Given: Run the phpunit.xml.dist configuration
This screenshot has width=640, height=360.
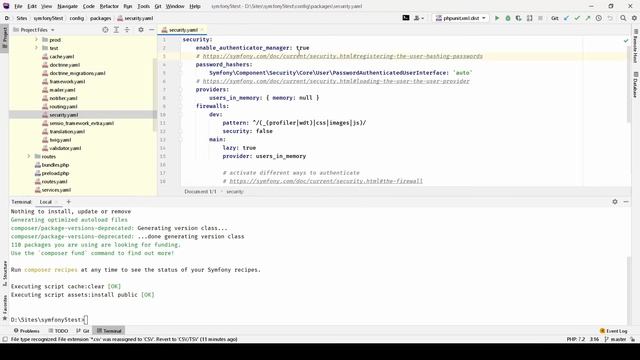Looking at the screenshot, I should click(497, 18).
